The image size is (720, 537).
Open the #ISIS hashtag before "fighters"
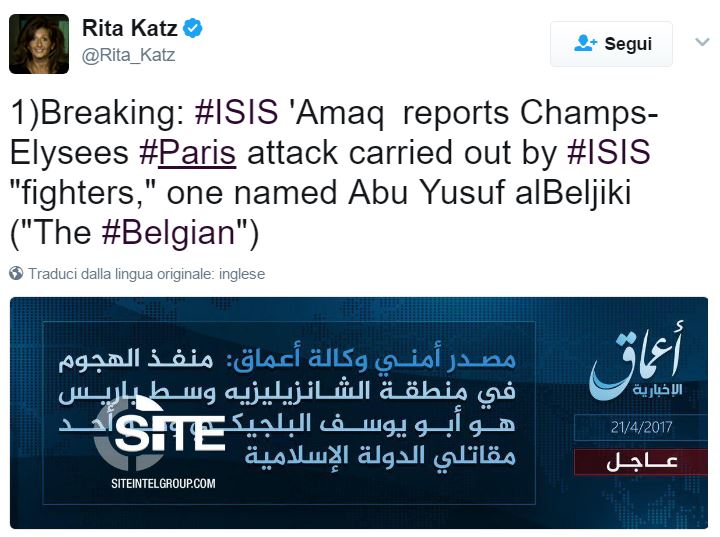coord(608,154)
